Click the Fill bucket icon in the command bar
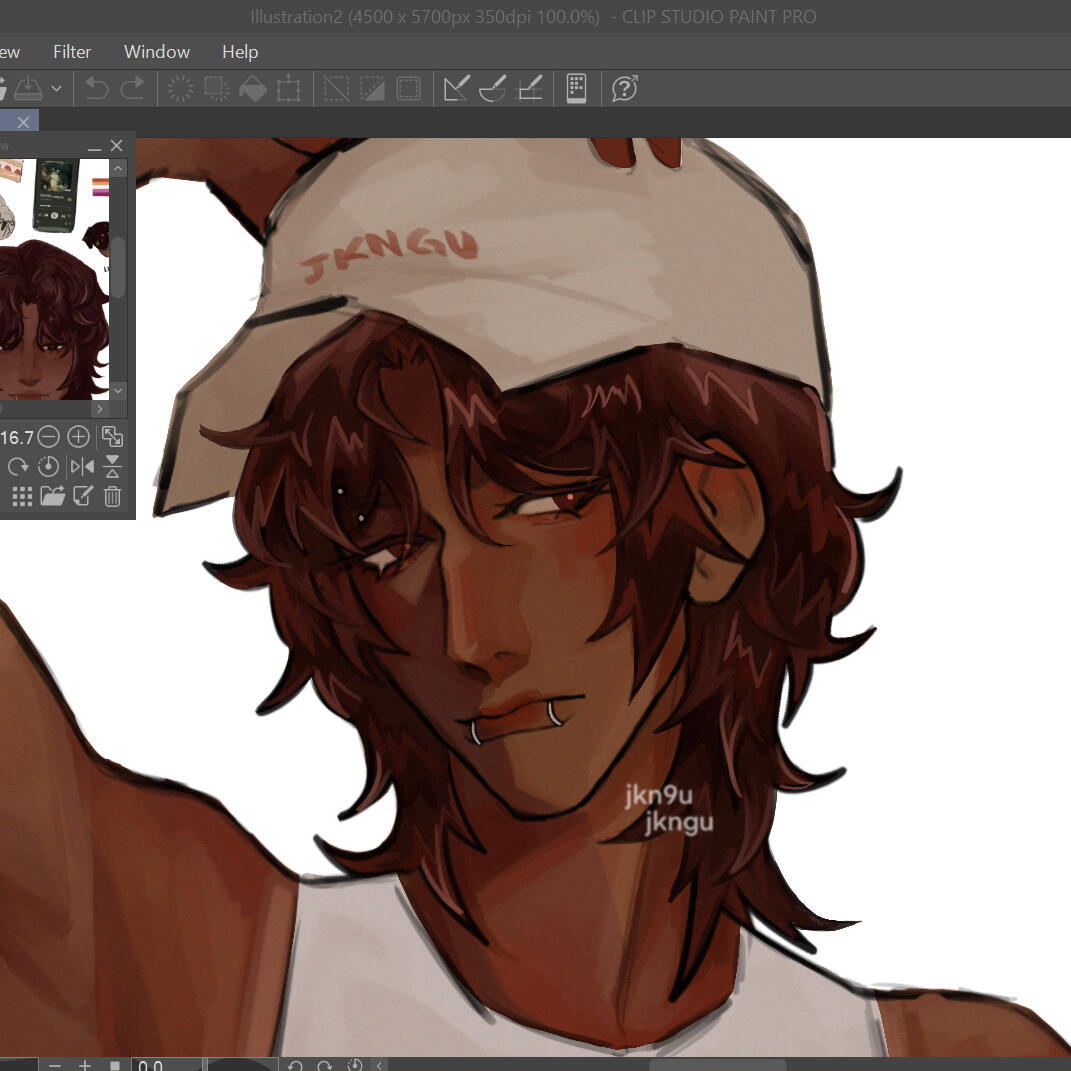The height and width of the screenshot is (1071, 1071). [x=253, y=89]
